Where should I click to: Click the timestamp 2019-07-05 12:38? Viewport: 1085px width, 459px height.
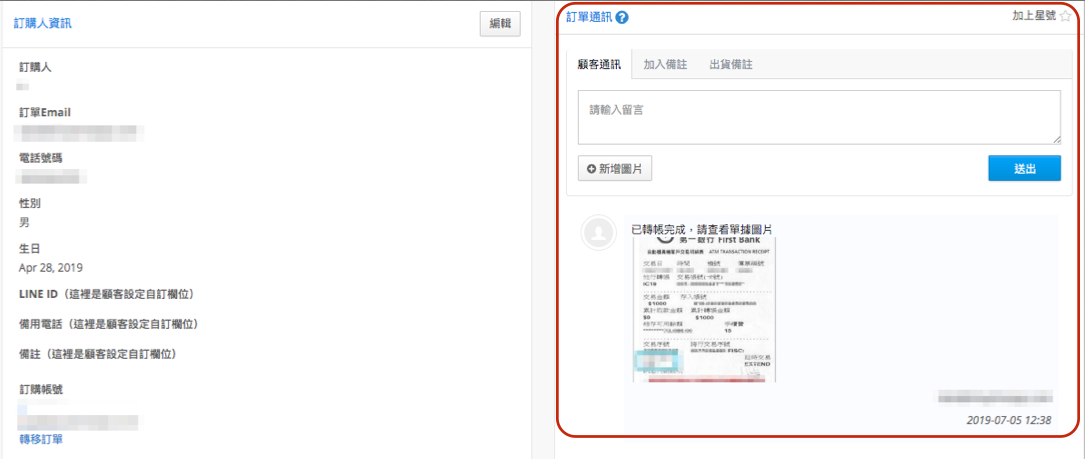1009,420
